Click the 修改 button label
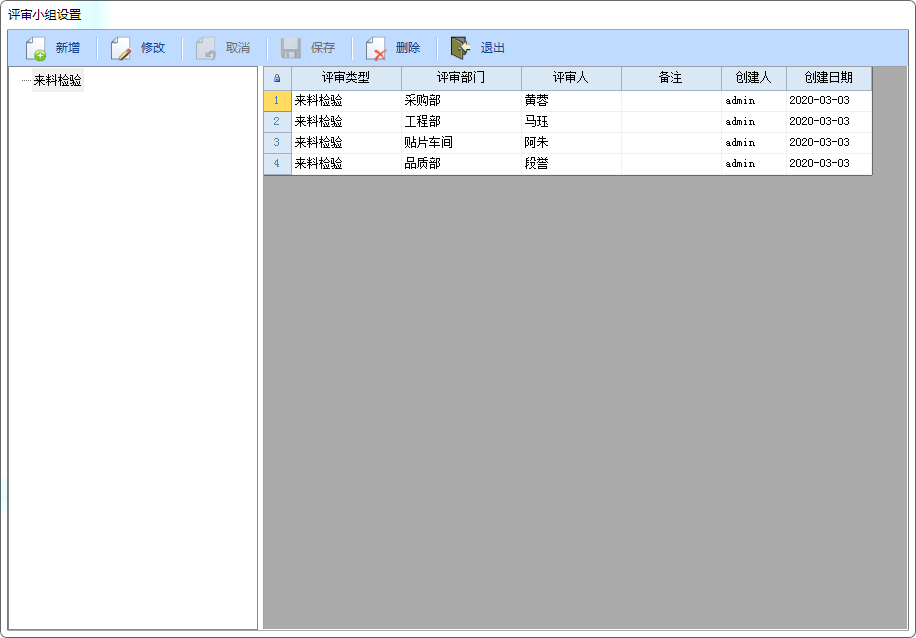This screenshot has width=916, height=638. tap(153, 48)
